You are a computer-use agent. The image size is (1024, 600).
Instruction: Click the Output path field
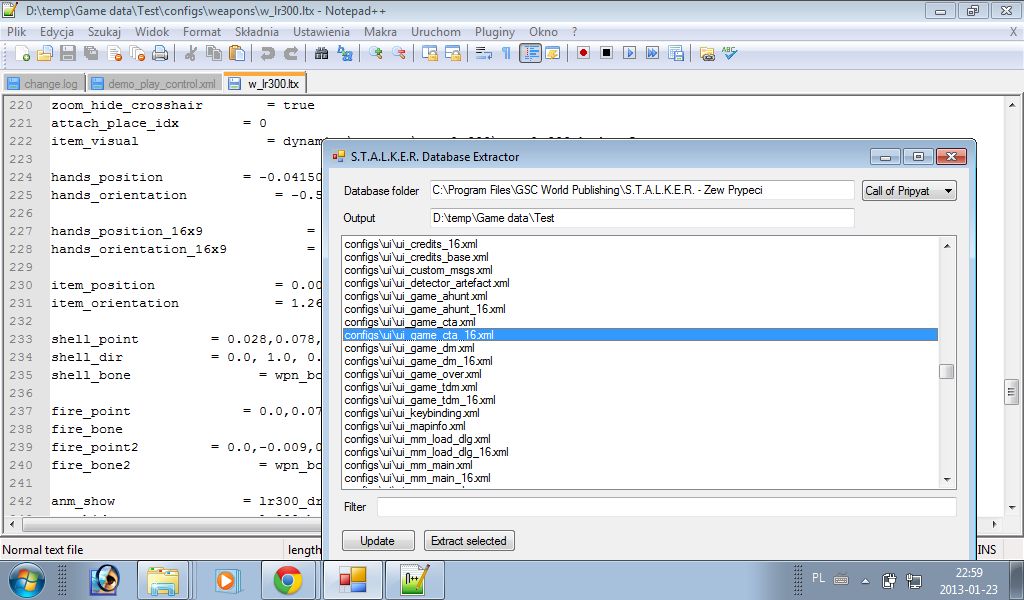(x=642, y=217)
